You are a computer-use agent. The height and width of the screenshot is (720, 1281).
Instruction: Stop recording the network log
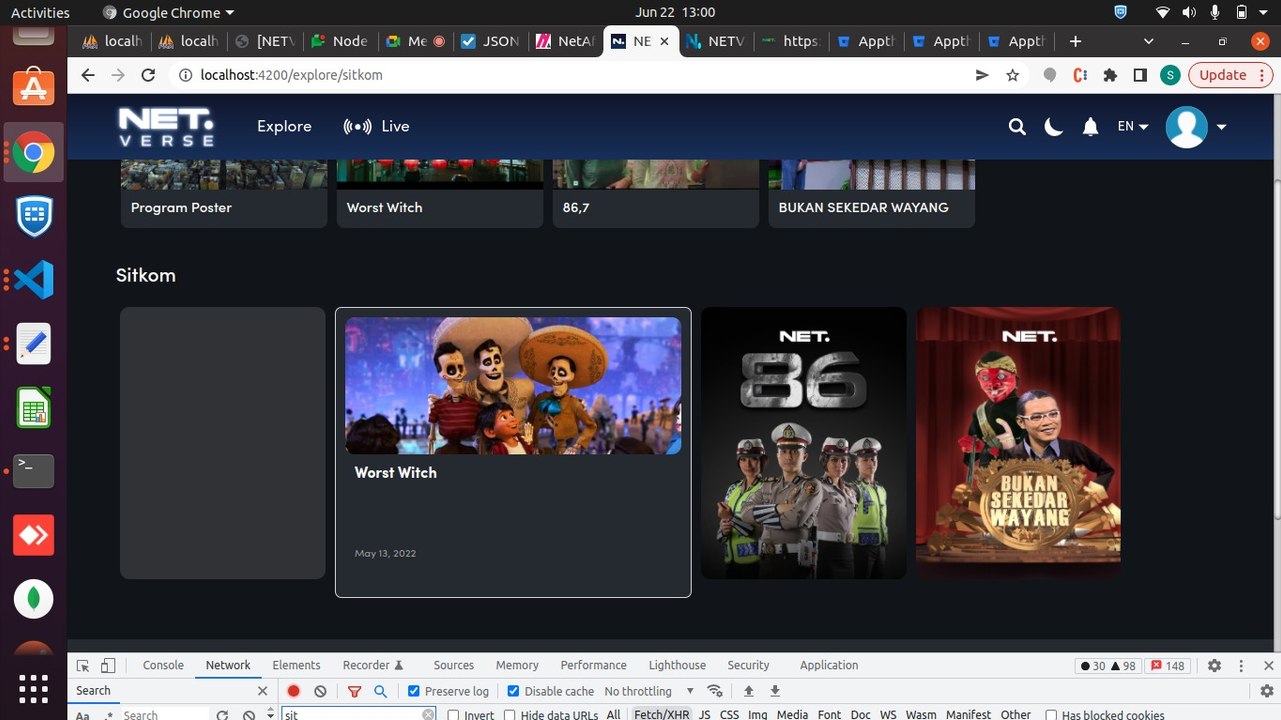coord(294,691)
